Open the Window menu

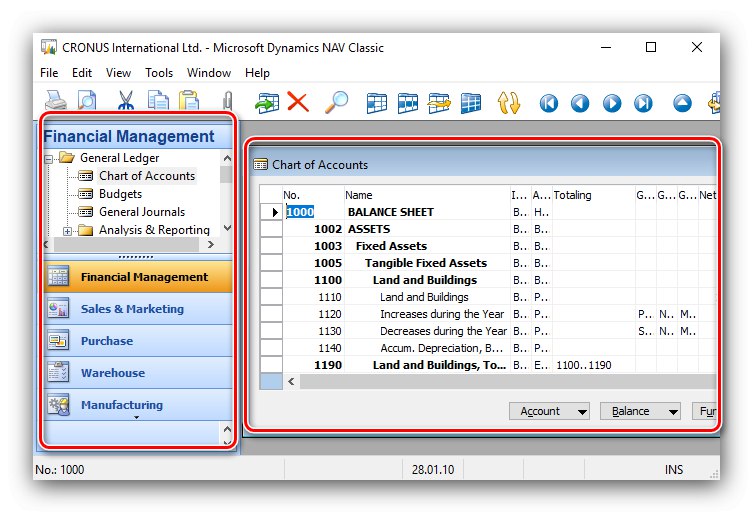tap(209, 73)
